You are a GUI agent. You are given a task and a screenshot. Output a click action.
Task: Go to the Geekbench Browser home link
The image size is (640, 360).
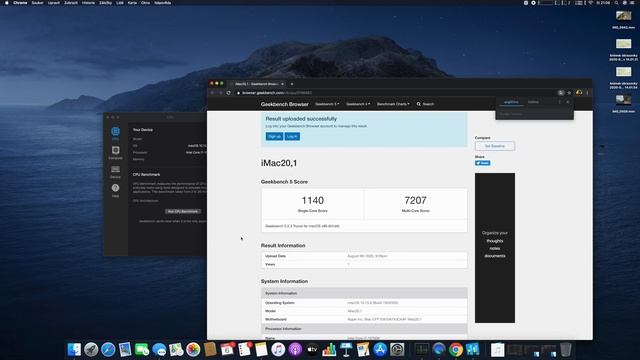[x=284, y=104]
